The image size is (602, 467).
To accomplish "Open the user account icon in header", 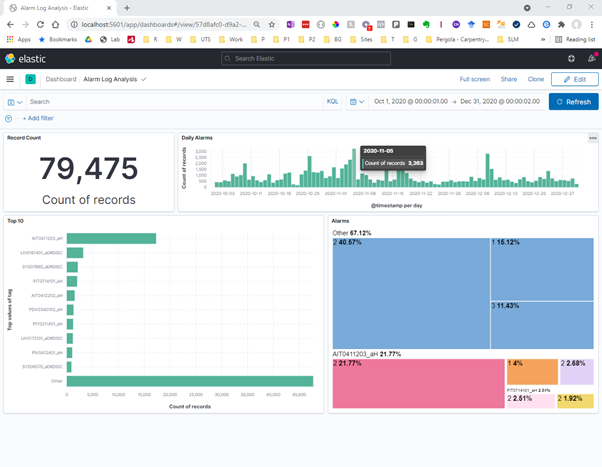I will (589, 59).
